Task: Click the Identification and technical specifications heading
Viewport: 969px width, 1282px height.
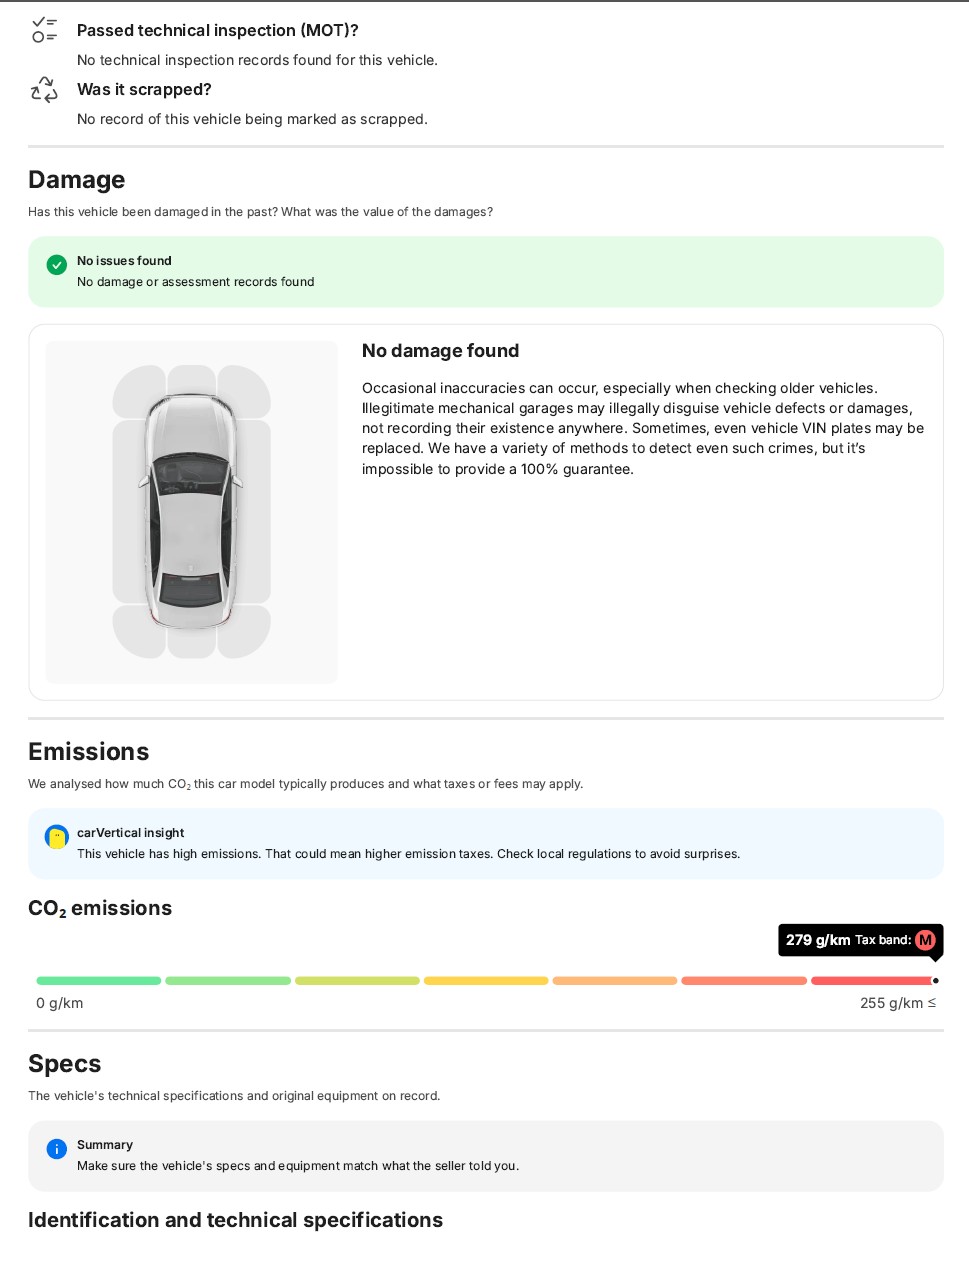Action: click(x=235, y=1220)
